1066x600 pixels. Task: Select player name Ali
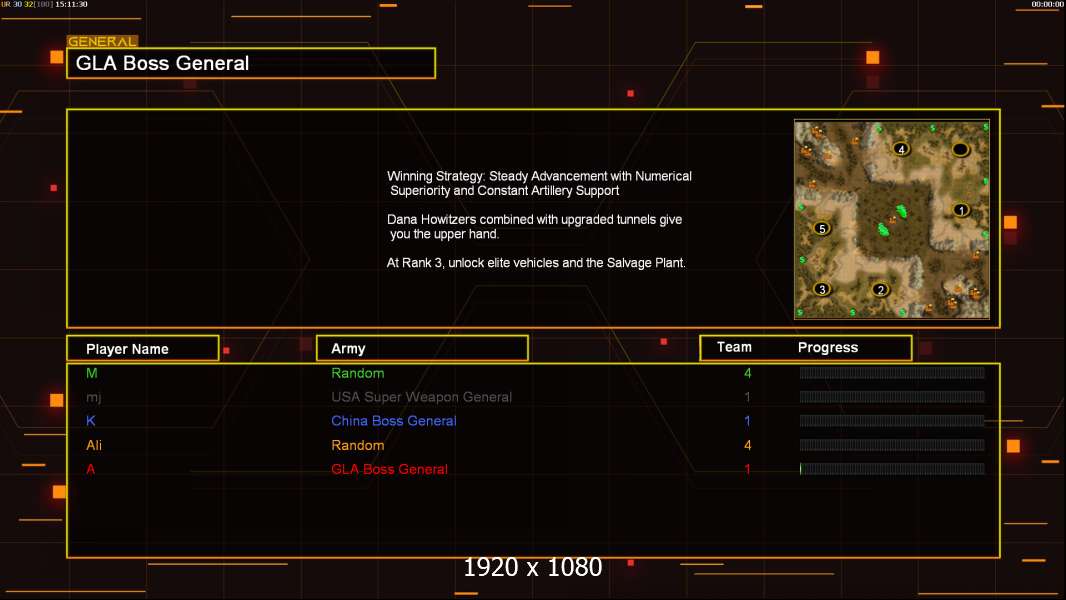94,445
